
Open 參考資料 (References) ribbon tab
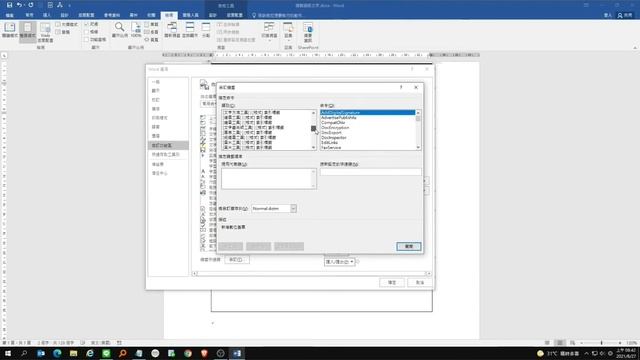(112, 15)
